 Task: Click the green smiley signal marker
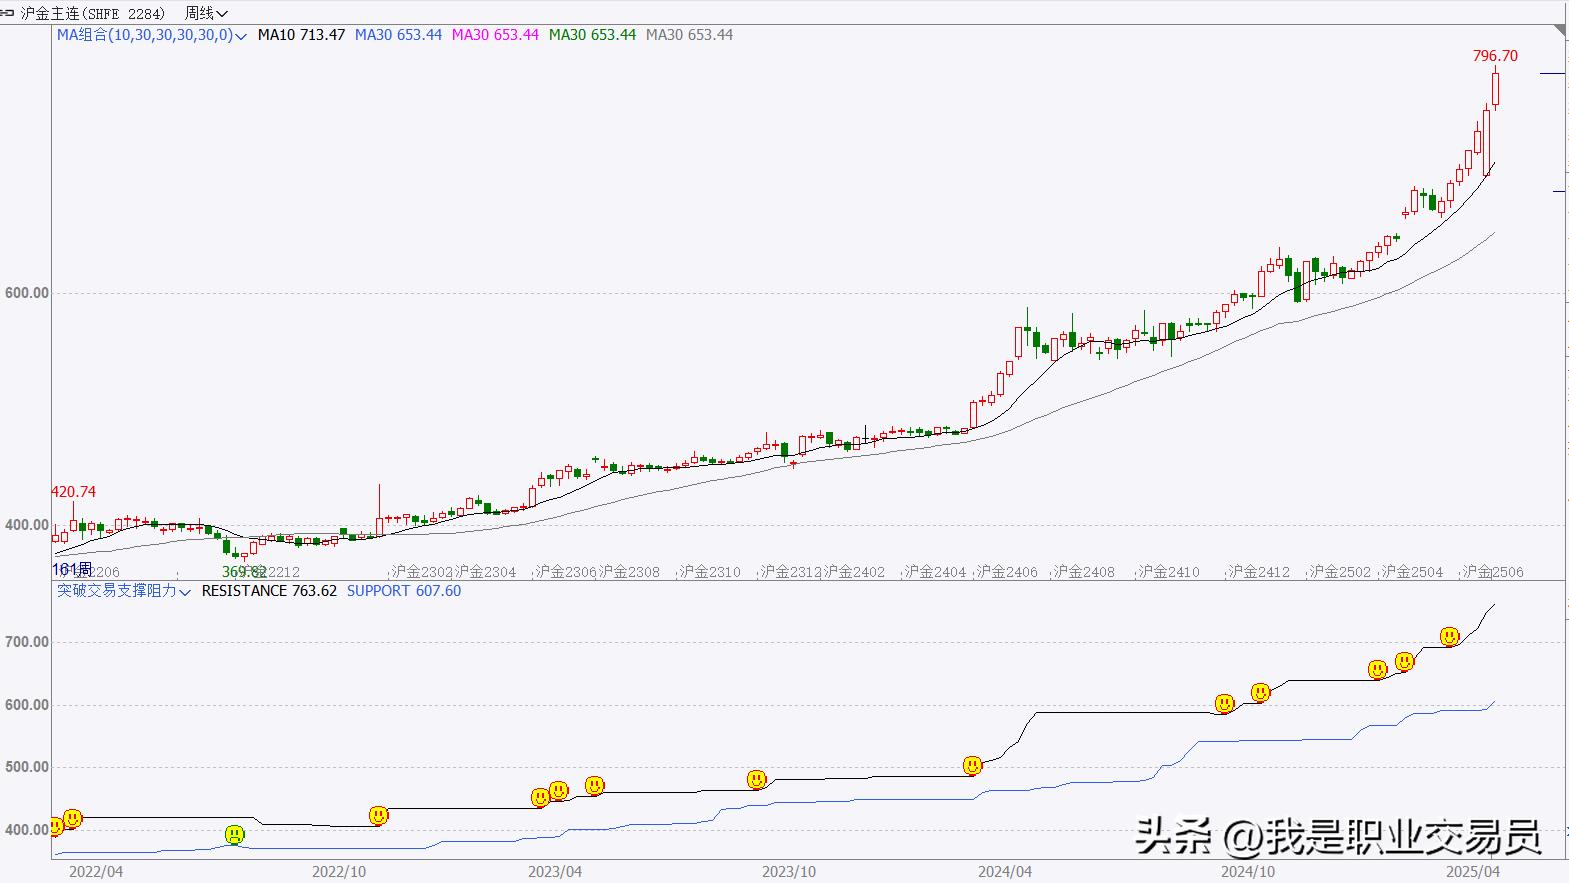tap(234, 834)
